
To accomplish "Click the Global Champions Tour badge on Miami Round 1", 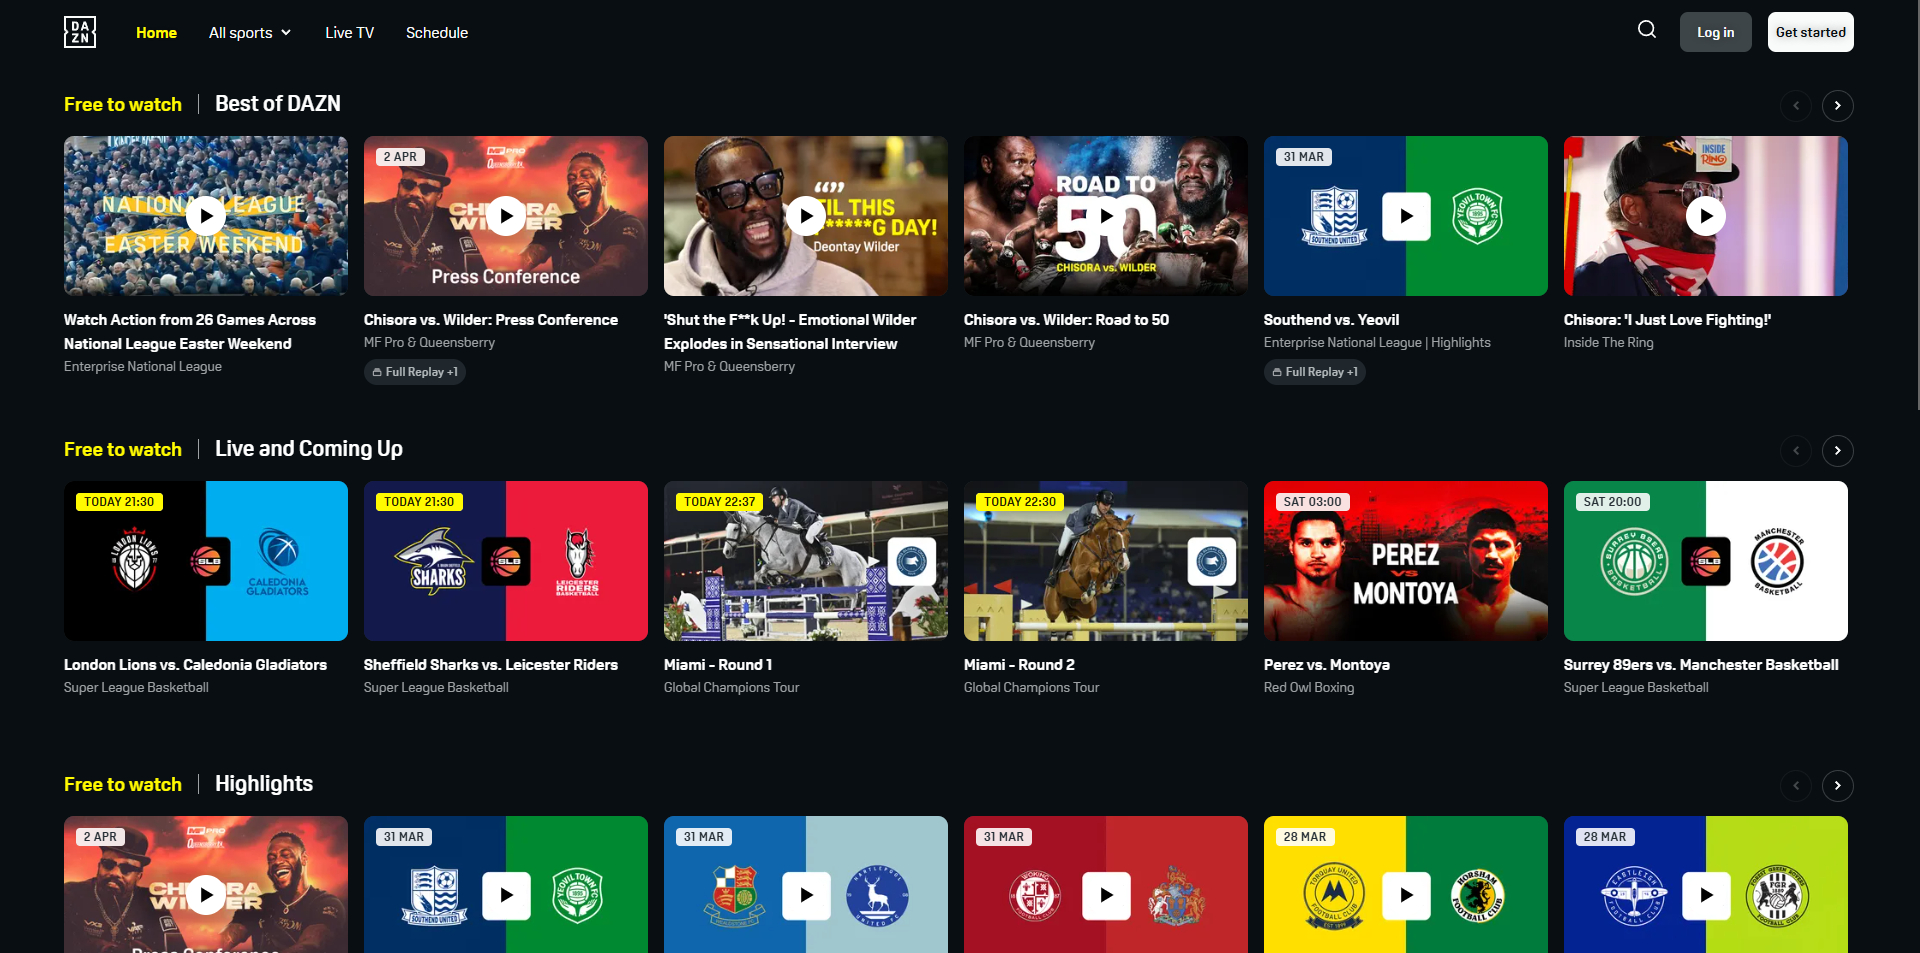I will pyautogui.click(x=911, y=561).
